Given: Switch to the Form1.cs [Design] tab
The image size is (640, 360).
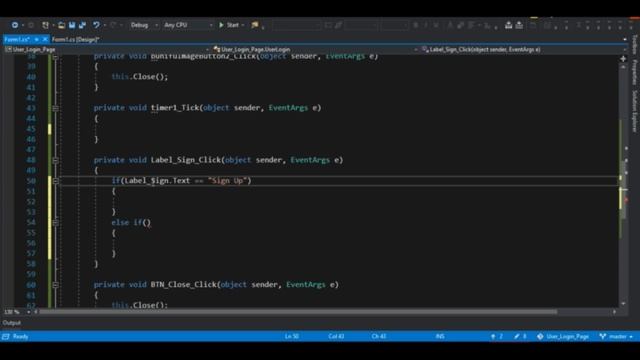Looking at the screenshot, I should (76, 40).
